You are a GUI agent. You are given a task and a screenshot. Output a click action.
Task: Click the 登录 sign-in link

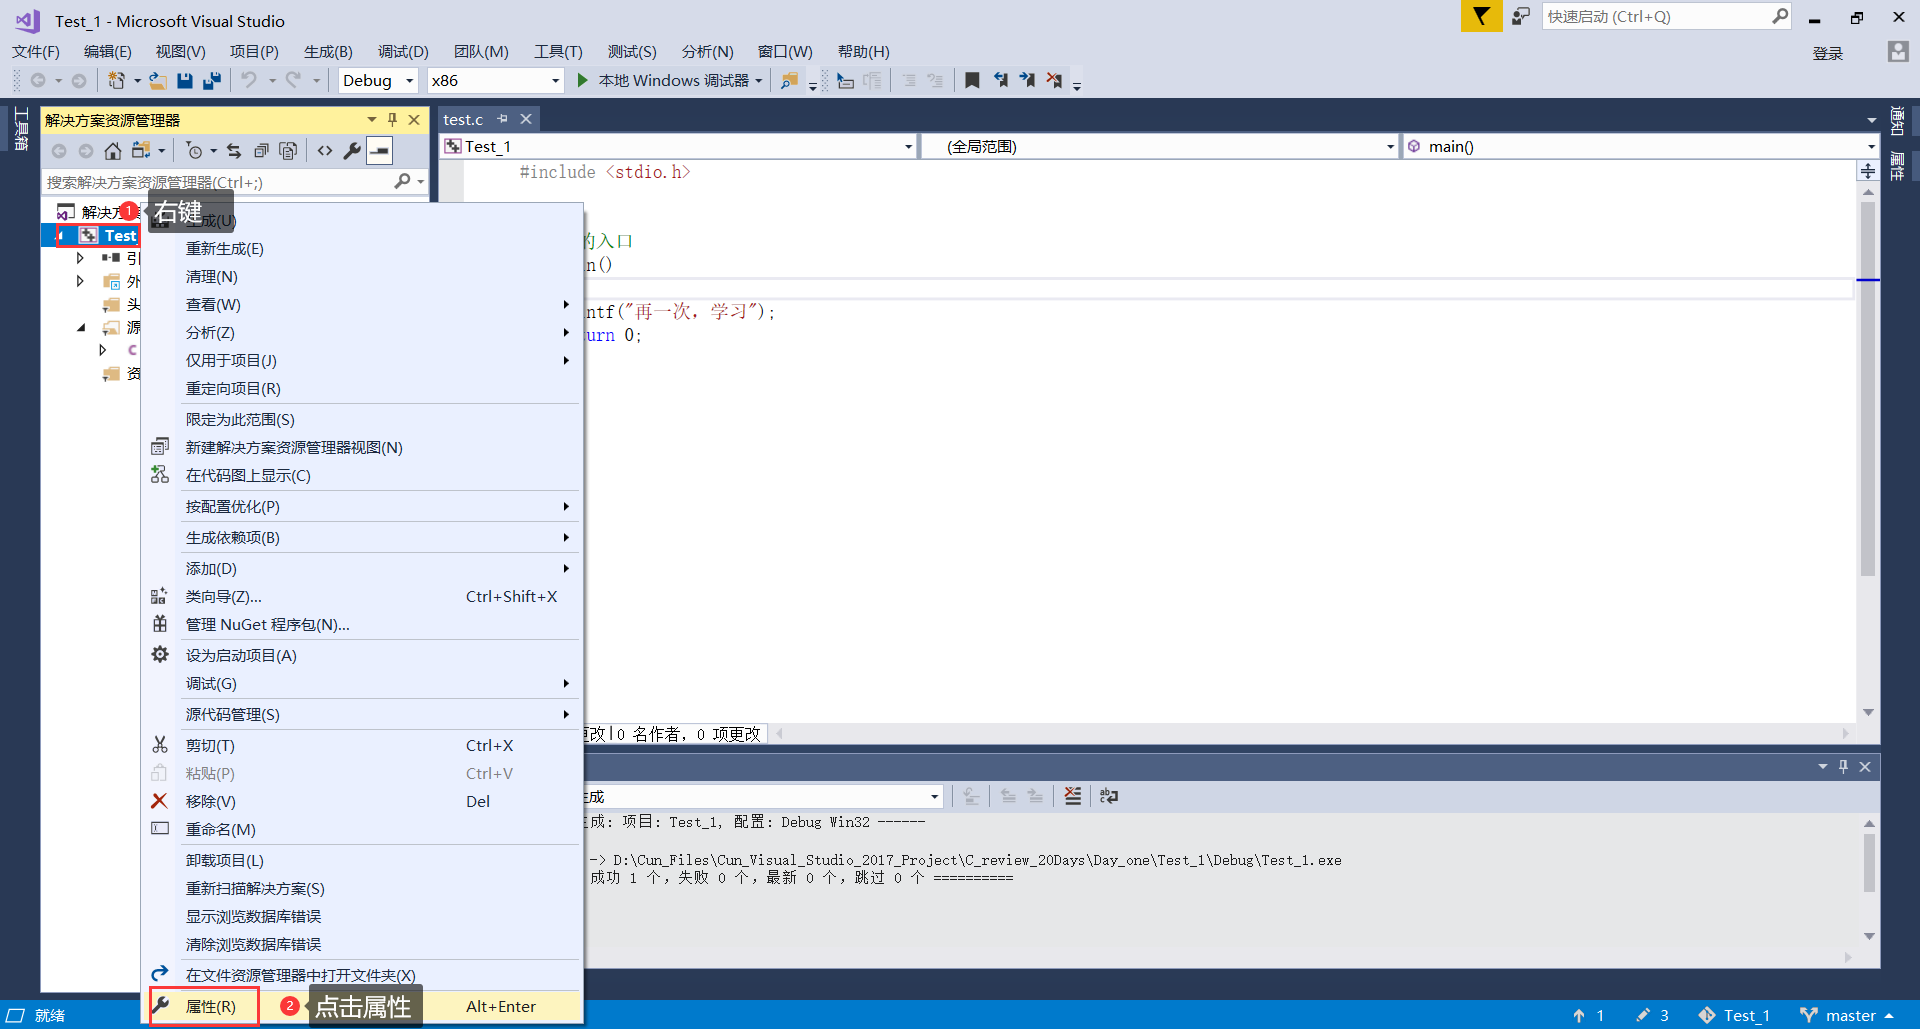(x=1827, y=54)
